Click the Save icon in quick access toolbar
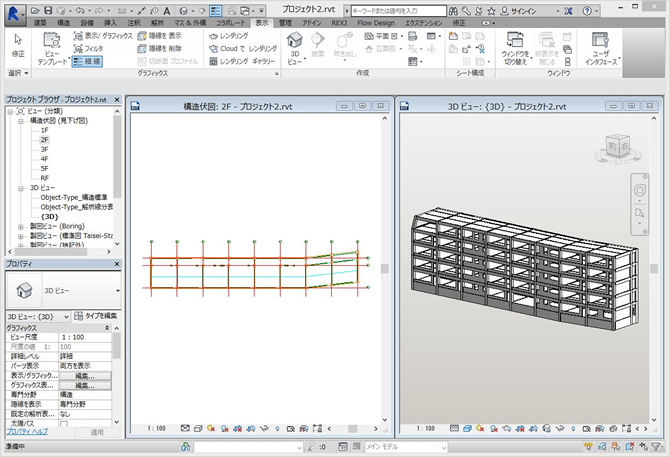This screenshot has width=670, height=457. [x=48, y=11]
